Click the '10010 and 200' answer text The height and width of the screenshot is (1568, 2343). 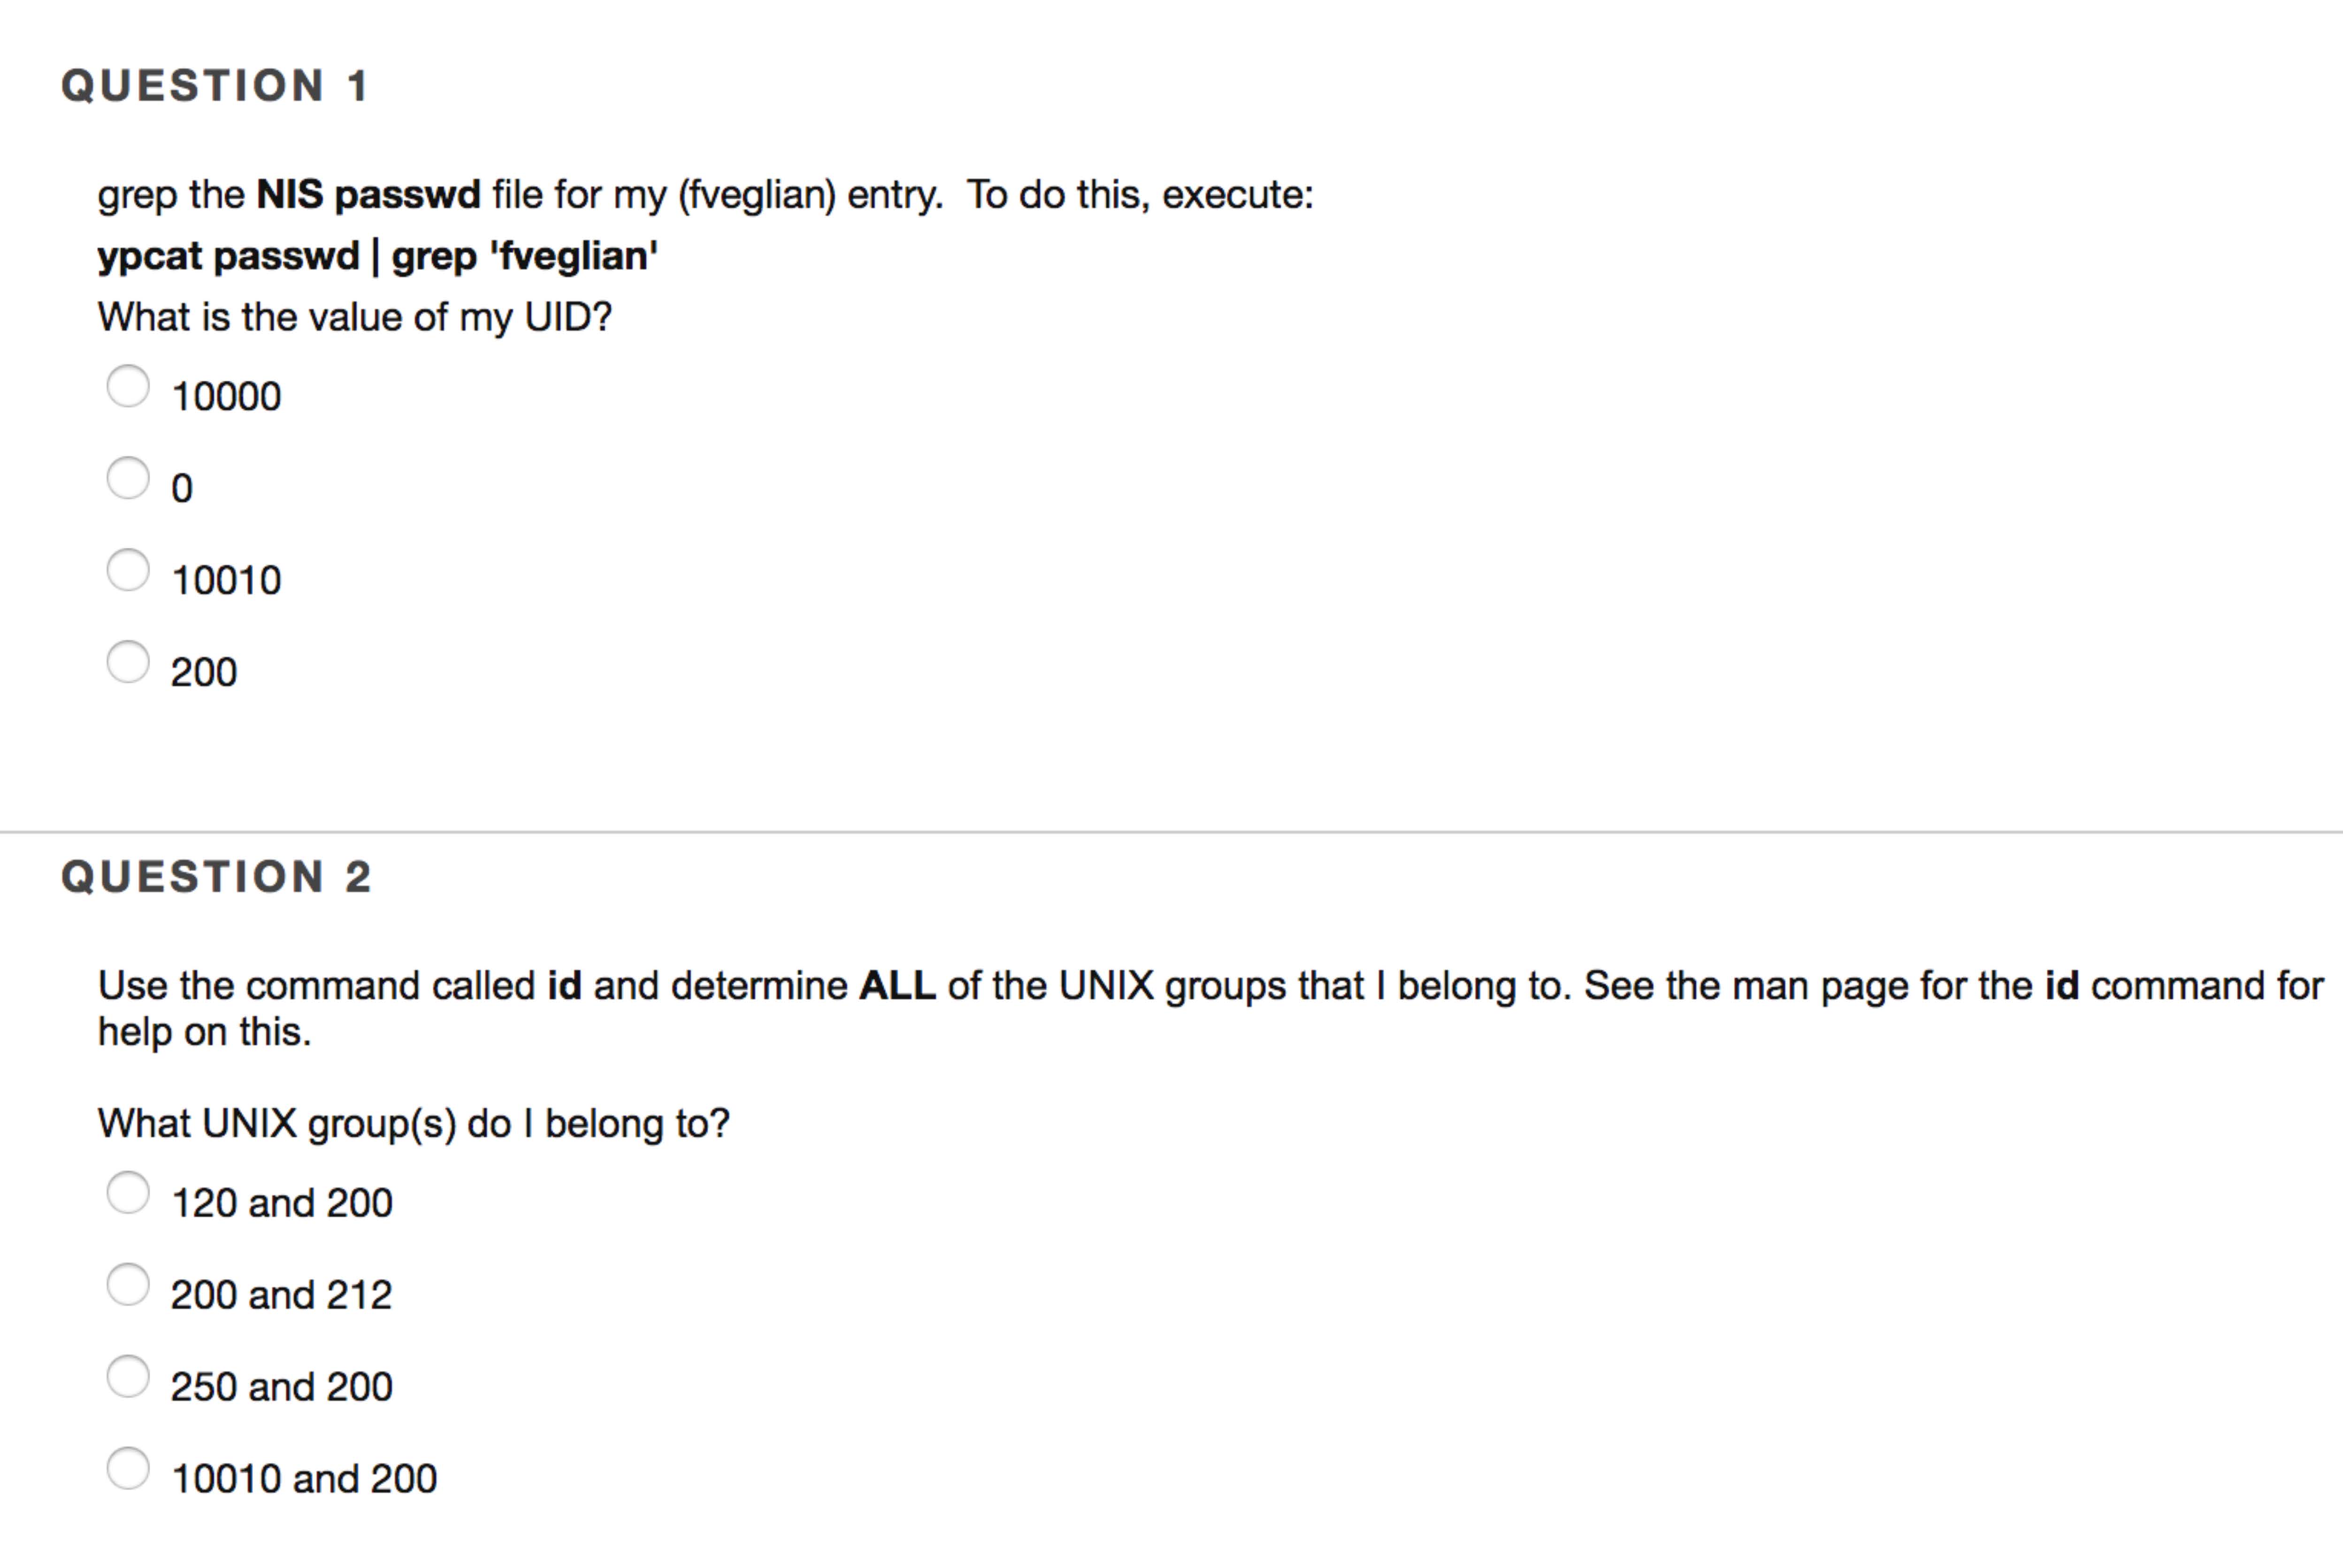pyautogui.click(x=304, y=1480)
